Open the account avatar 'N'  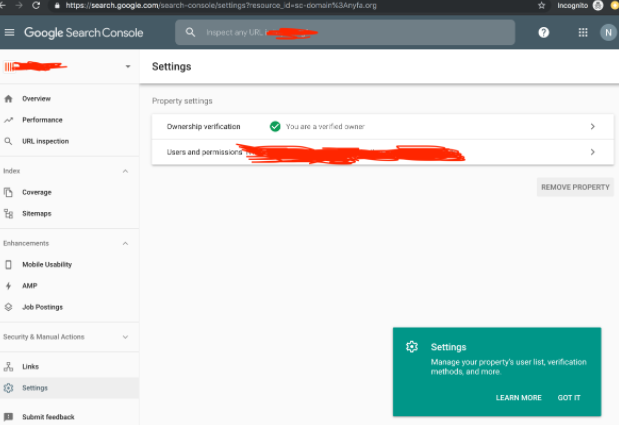pos(608,32)
